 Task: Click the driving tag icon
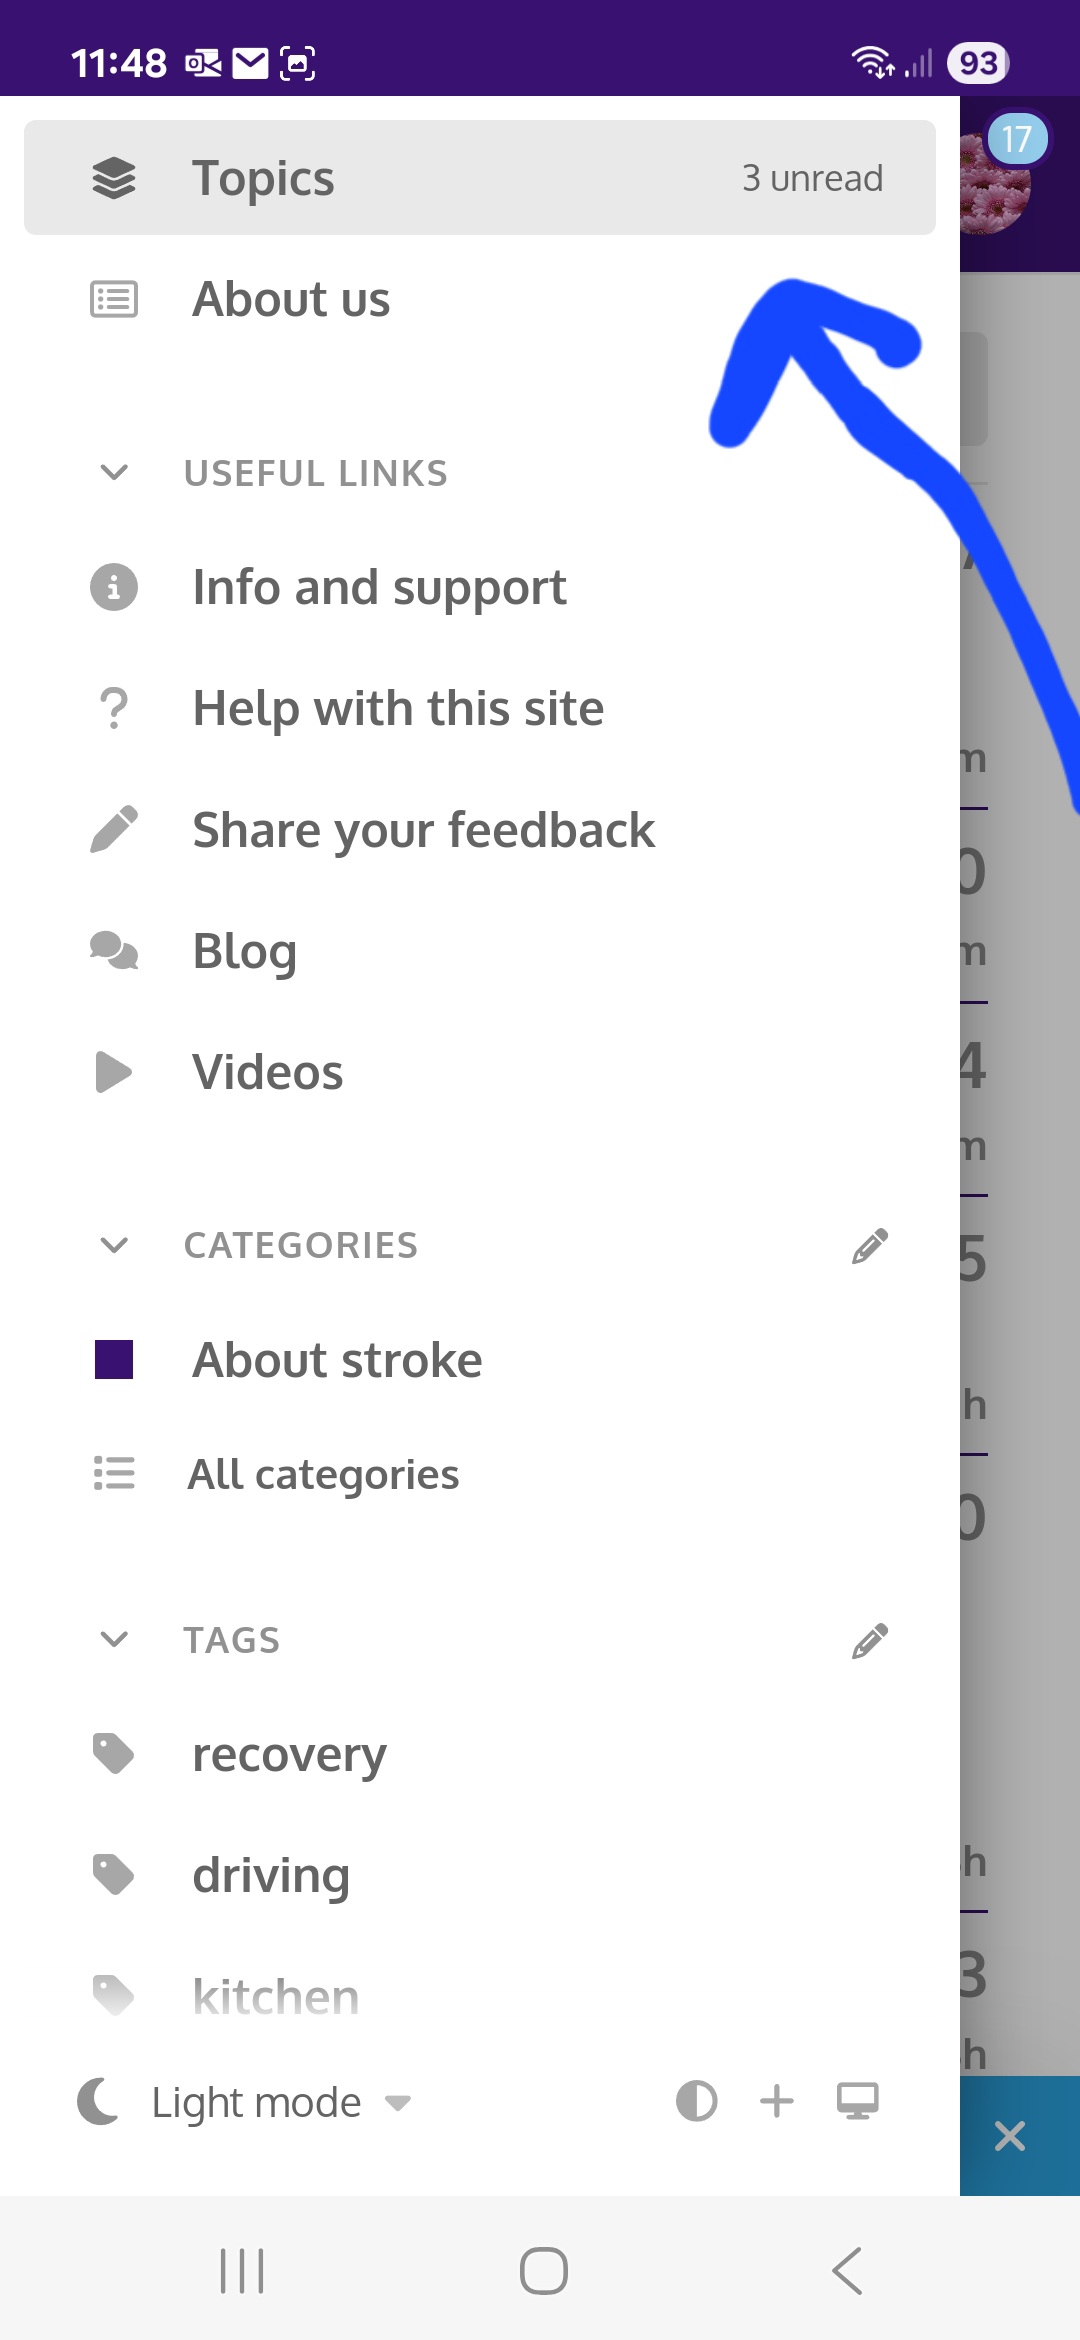pos(114,1875)
